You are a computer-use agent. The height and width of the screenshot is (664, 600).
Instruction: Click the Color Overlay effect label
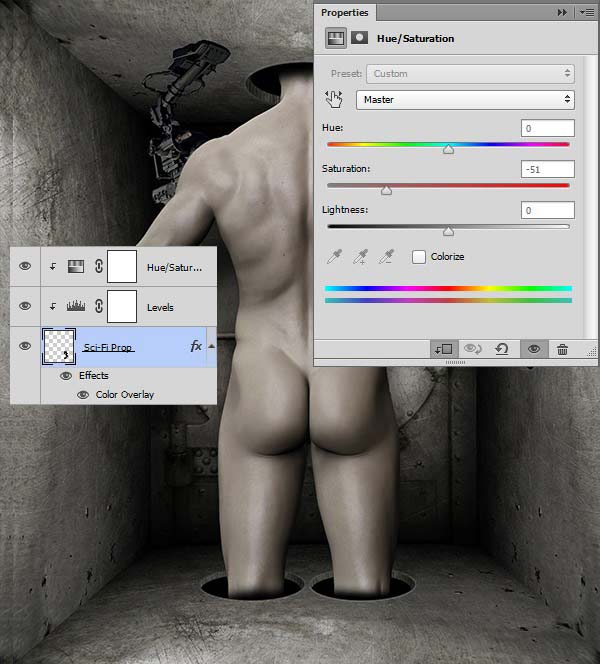[124, 395]
